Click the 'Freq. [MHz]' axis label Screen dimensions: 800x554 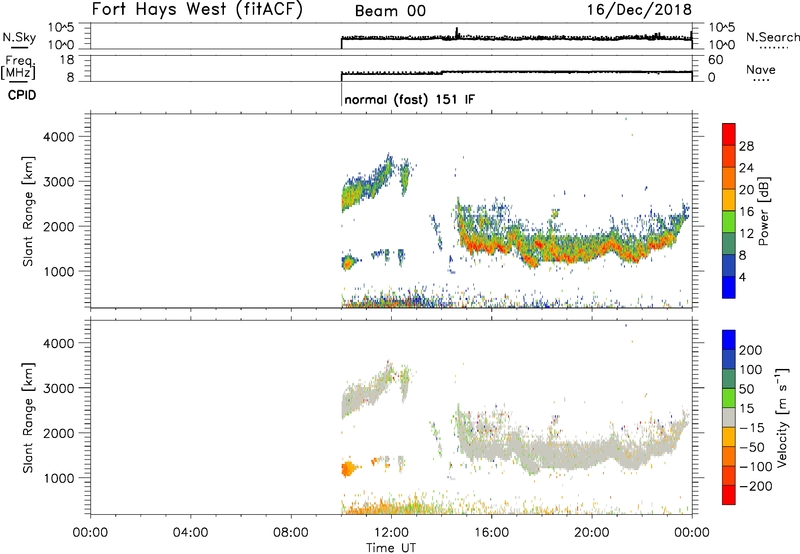pyautogui.click(x=18, y=67)
